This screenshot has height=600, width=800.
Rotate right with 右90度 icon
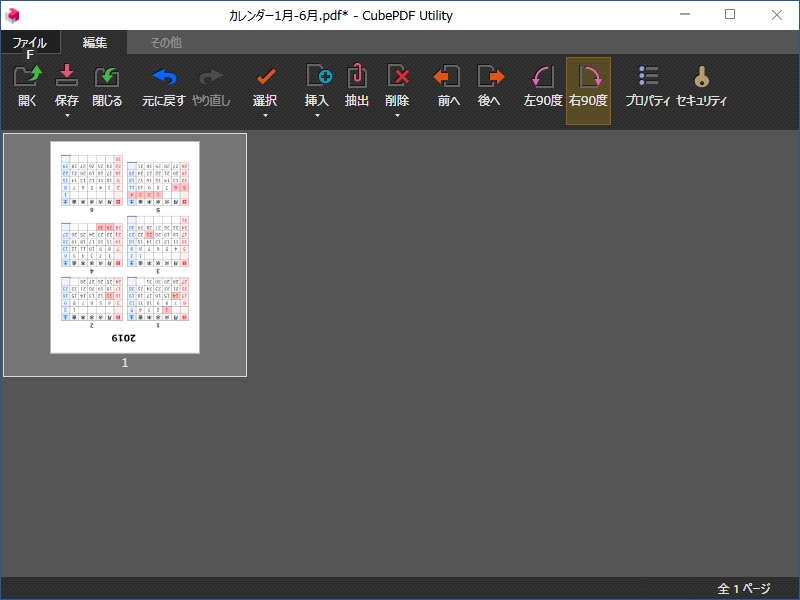click(589, 77)
